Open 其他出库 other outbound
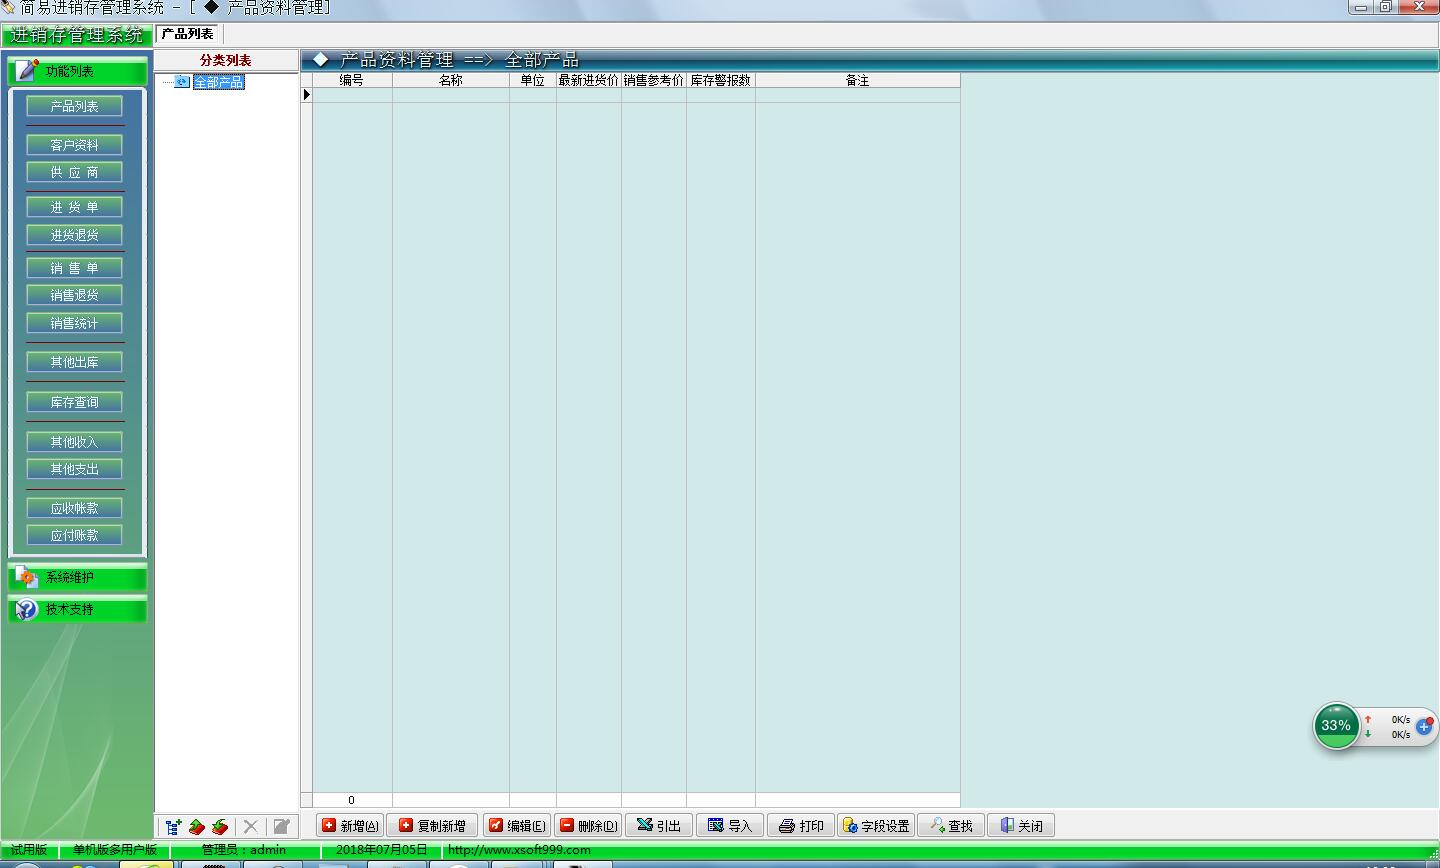The image size is (1440, 868). point(75,362)
